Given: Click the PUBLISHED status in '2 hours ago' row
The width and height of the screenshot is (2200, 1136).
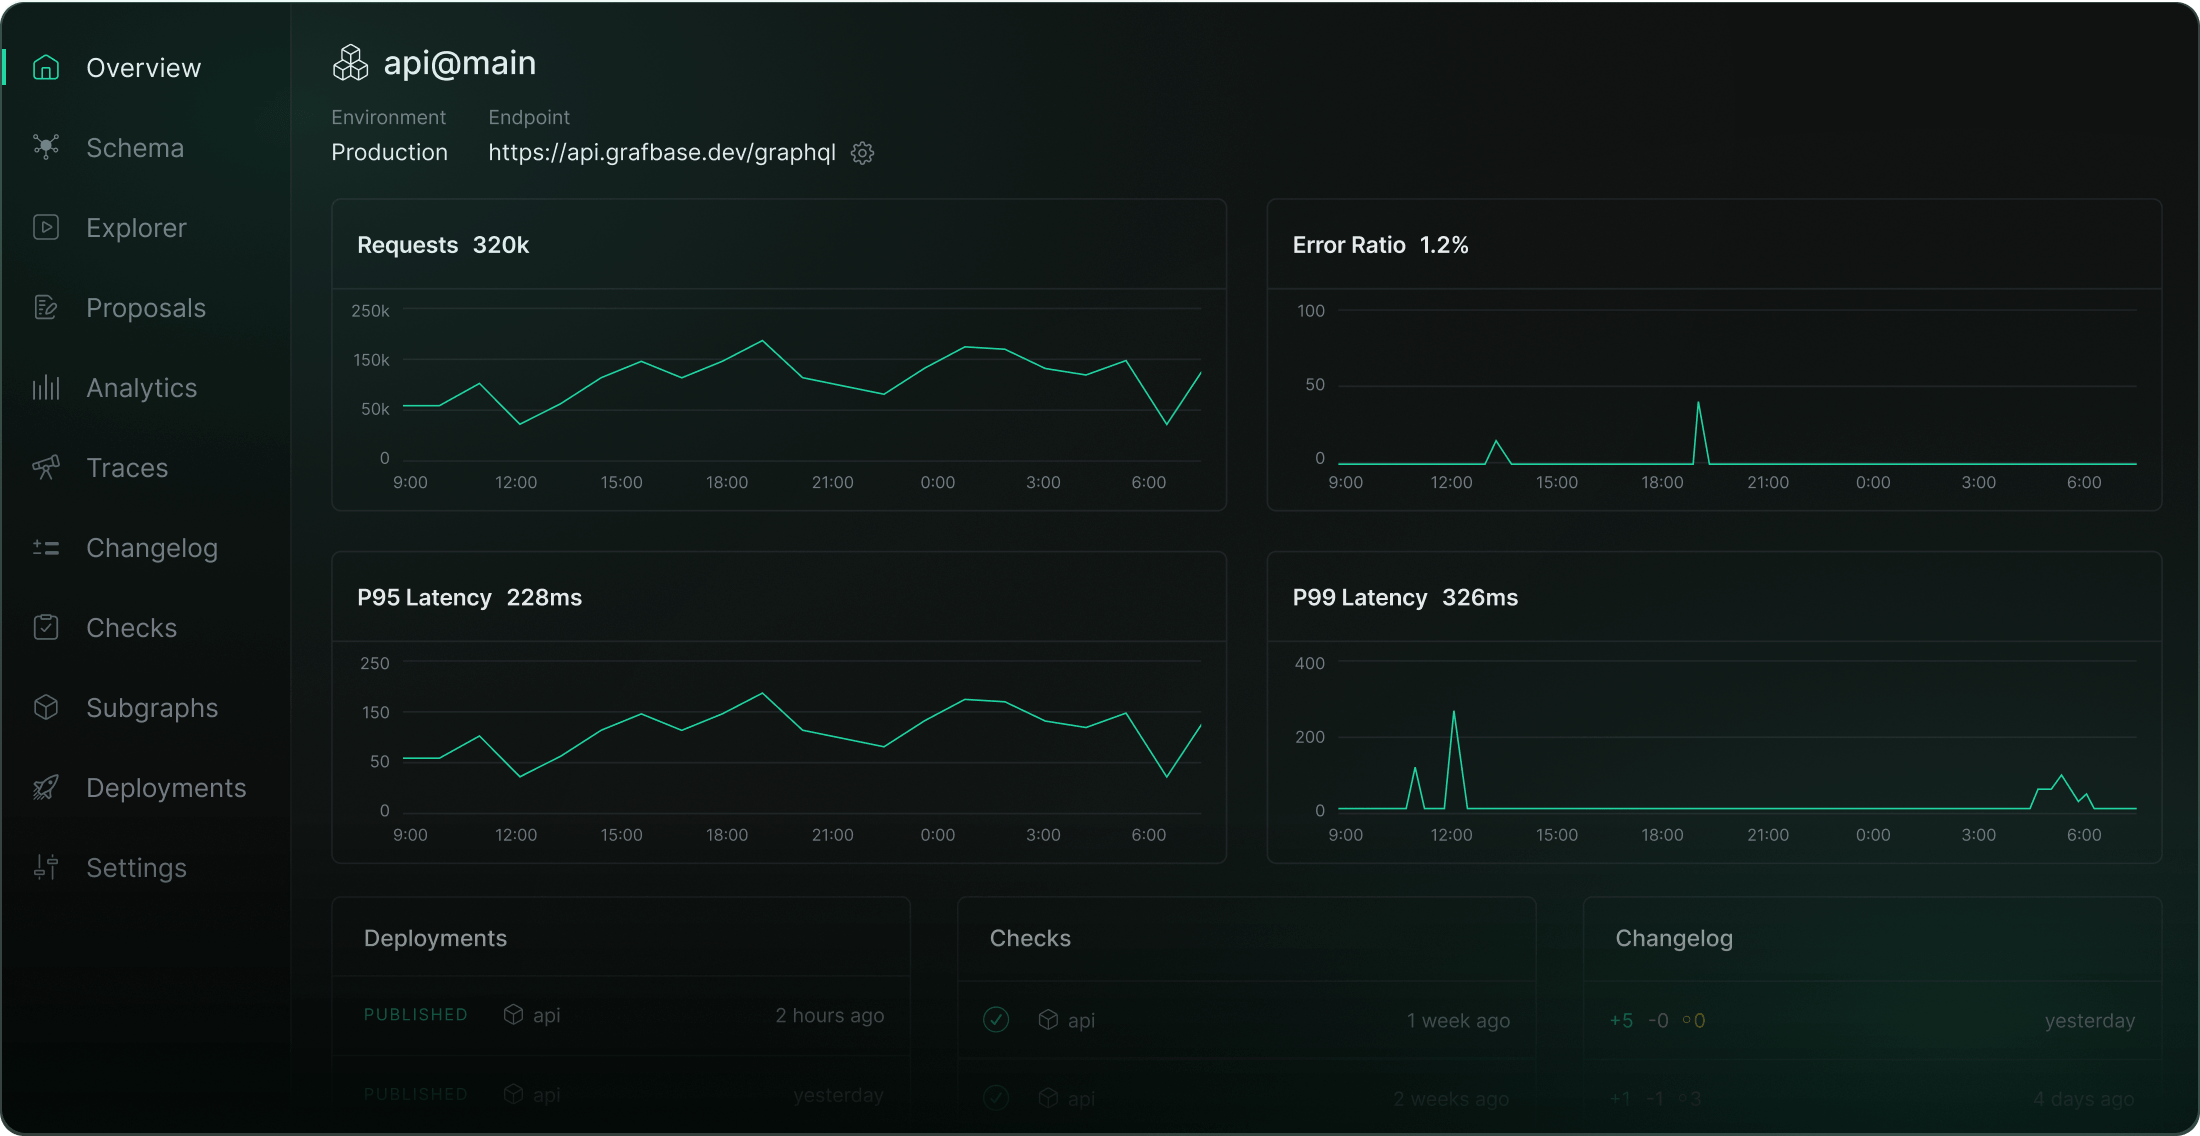Looking at the screenshot, I should pyautogui.click(x=416, y=1015).
